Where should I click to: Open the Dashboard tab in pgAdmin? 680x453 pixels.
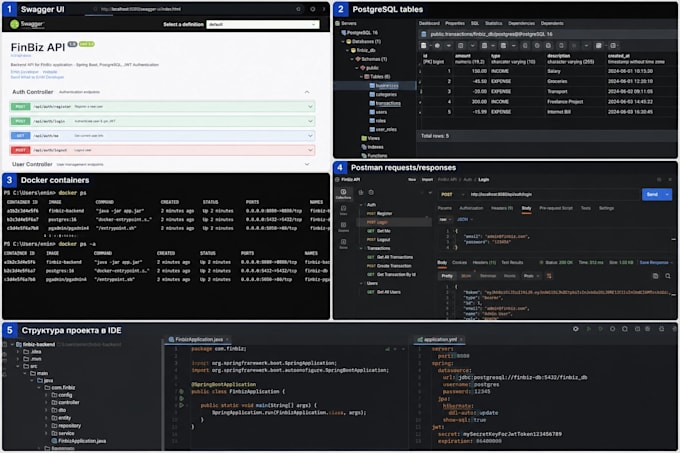(x=429, y=23)
